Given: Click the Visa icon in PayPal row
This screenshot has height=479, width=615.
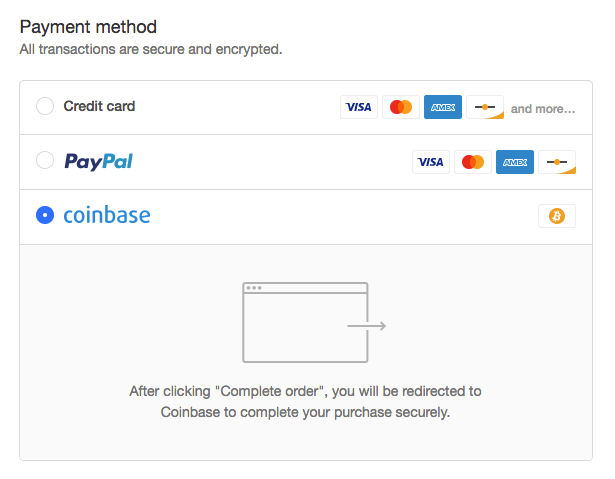Looking at the screenshot, I should (x=431, y=162).
